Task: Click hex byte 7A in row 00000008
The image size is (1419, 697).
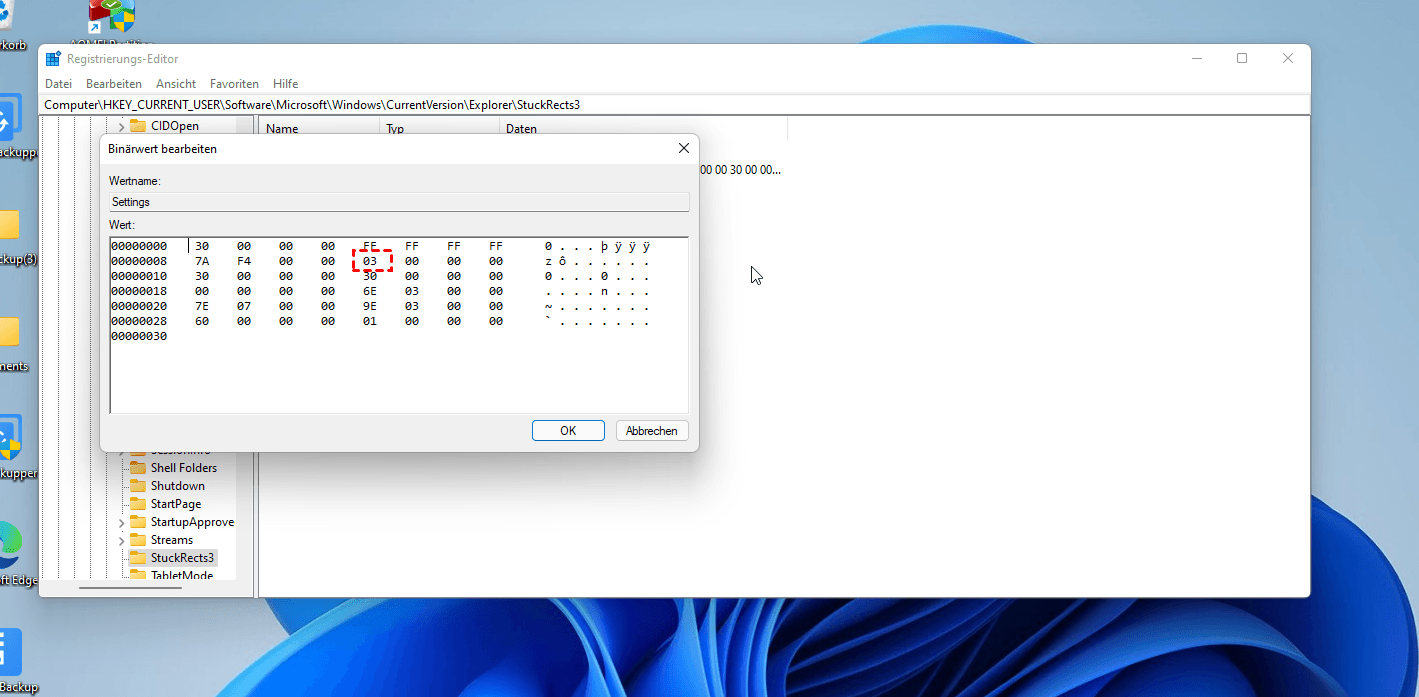Action: pos(202,261)
